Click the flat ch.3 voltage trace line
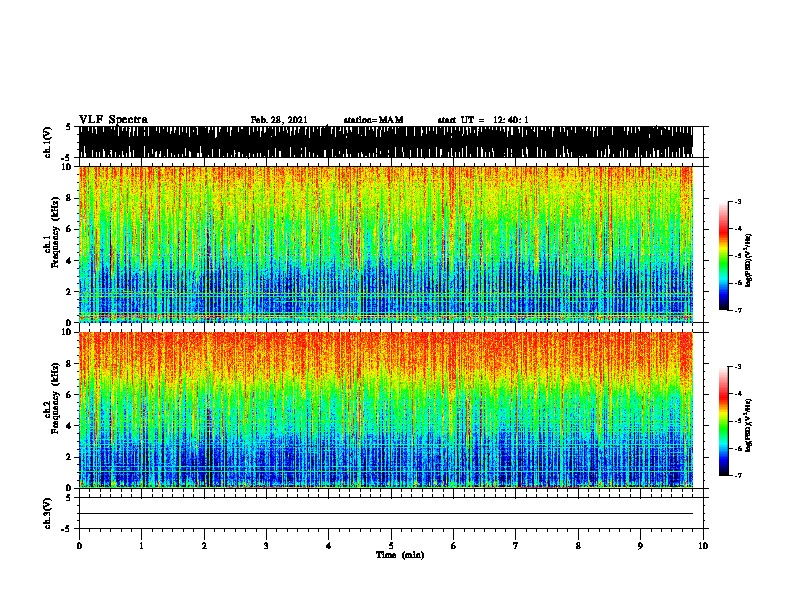Image resolution: width=792 pixels, height=612 pixels. tap(385, 514)
